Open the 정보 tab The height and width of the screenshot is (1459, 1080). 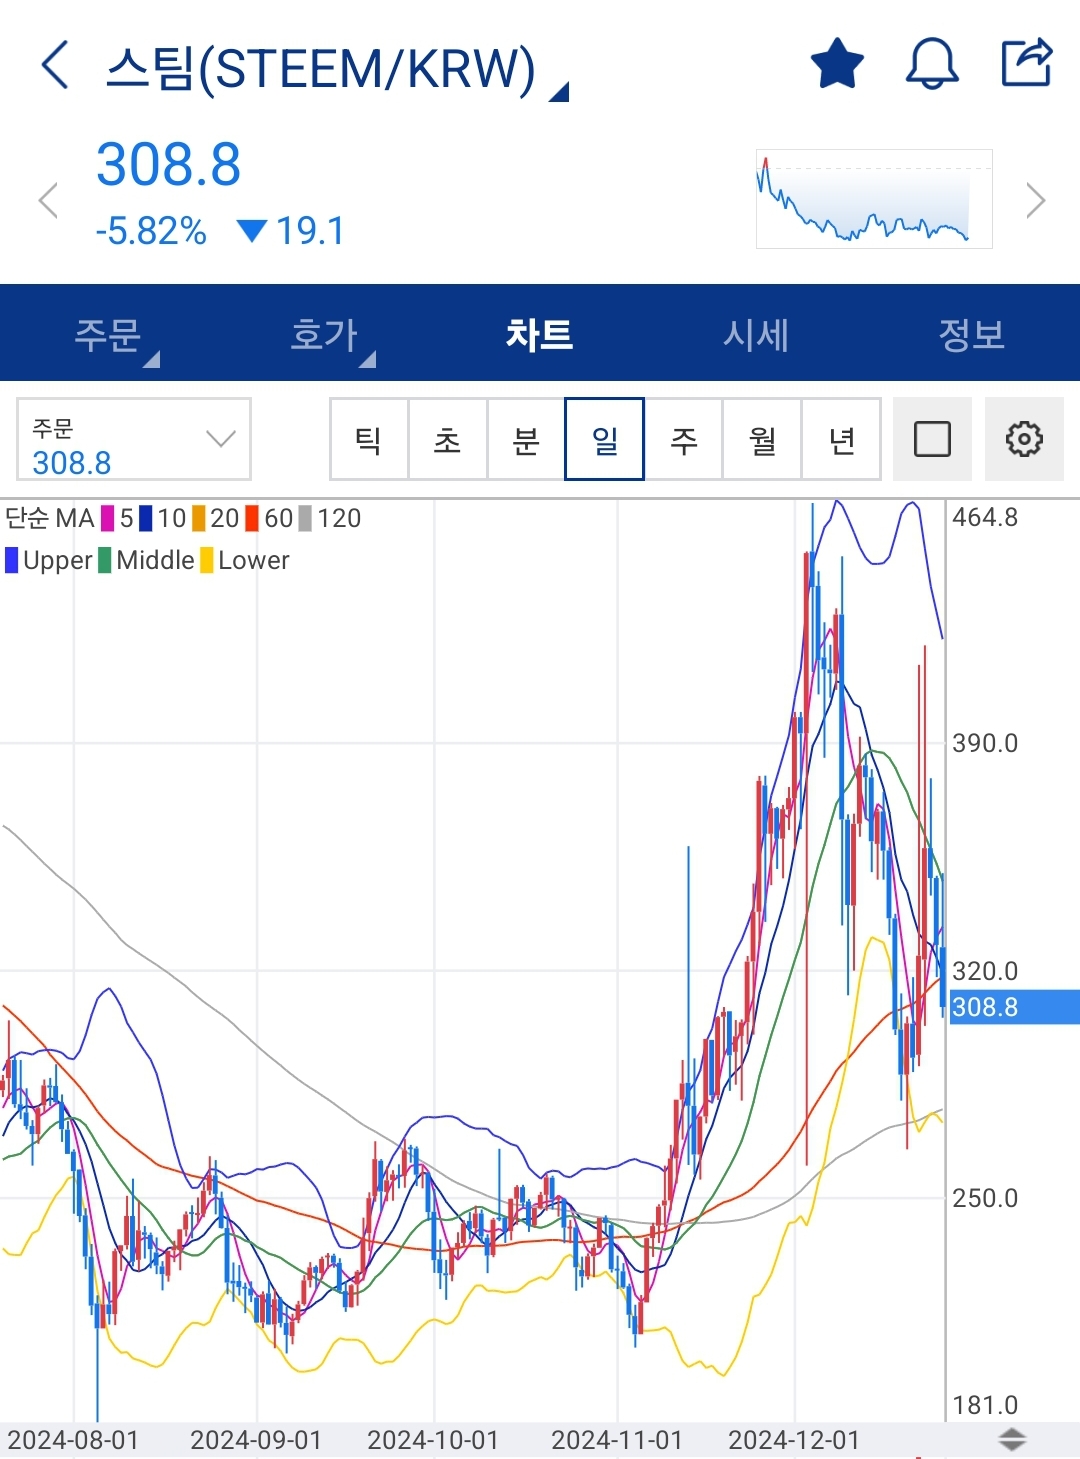pyautogui.click(x=971, y=333)
